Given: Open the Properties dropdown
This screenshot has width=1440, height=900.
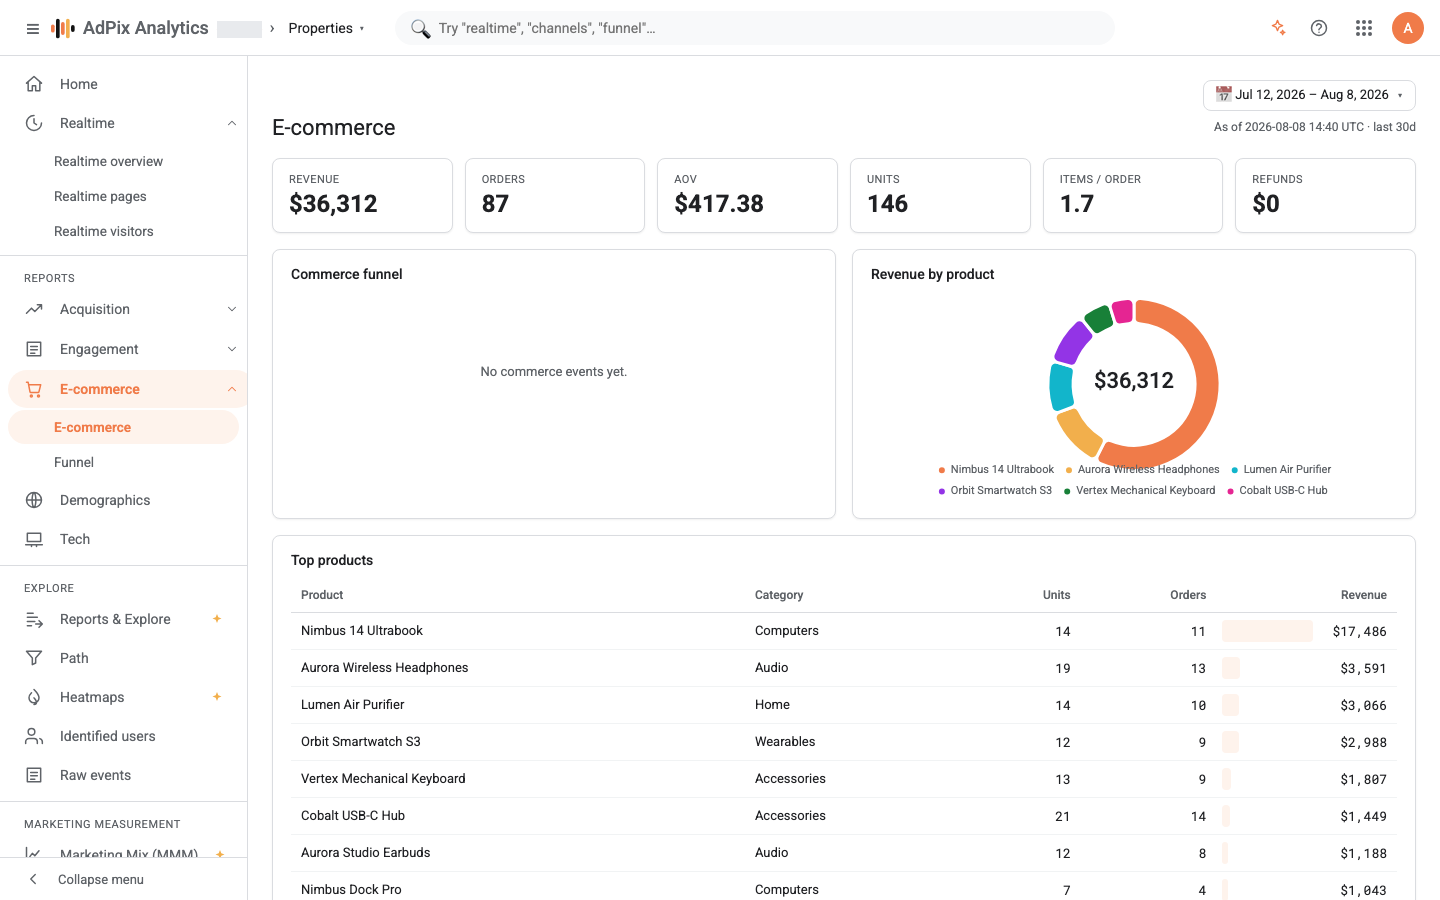Looking at the screenshot, I should tap(327, 28).
